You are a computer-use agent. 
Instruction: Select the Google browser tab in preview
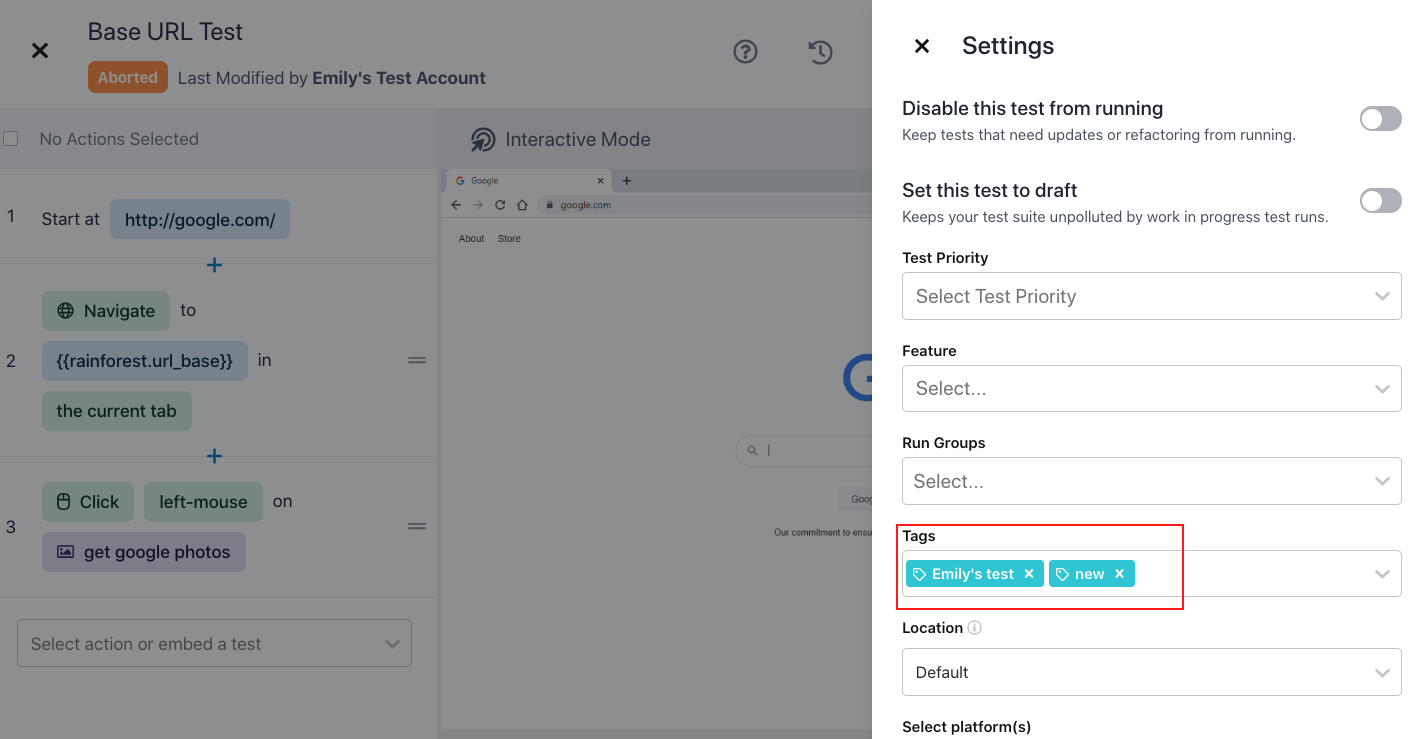(527, 181)
